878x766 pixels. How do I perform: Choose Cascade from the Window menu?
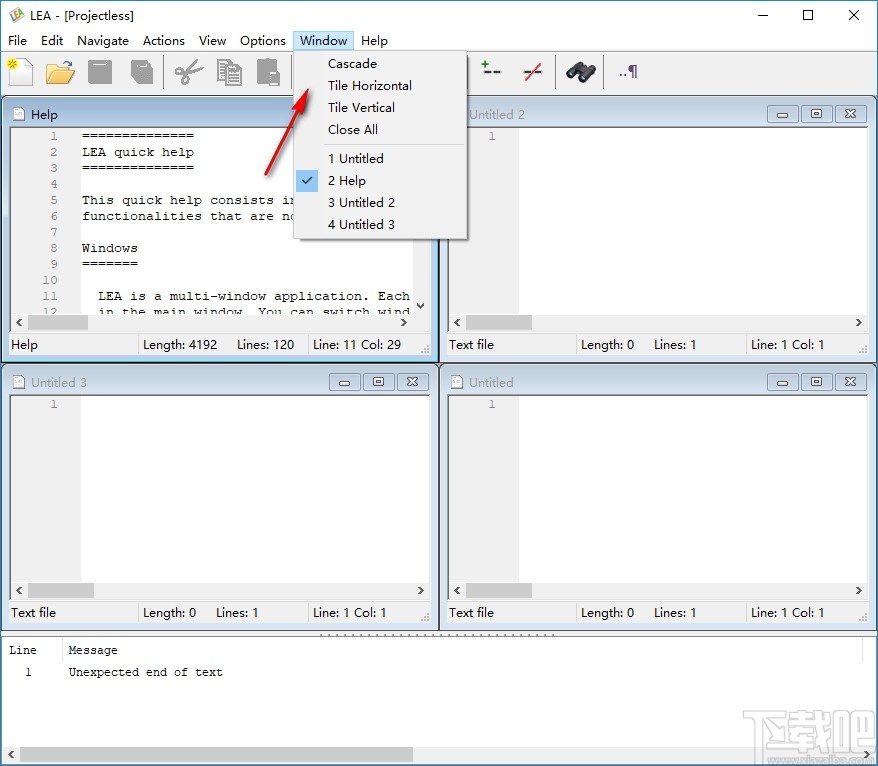380,64
